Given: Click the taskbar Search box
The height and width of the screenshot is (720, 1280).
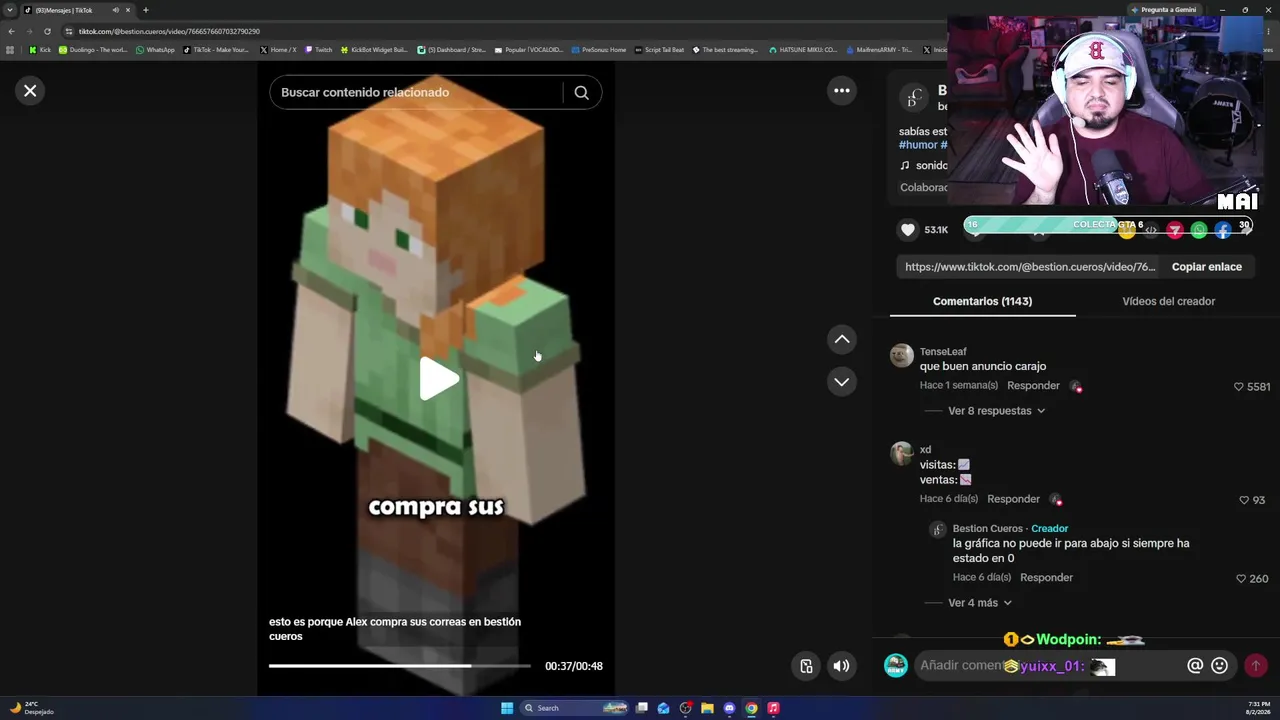Looking at the screenshot, I should [576, 708].
